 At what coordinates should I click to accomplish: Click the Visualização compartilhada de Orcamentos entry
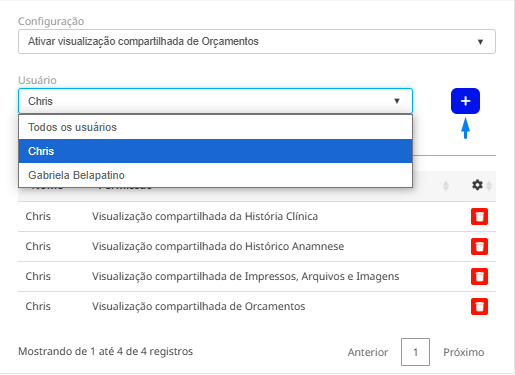(x=198, y=306)
